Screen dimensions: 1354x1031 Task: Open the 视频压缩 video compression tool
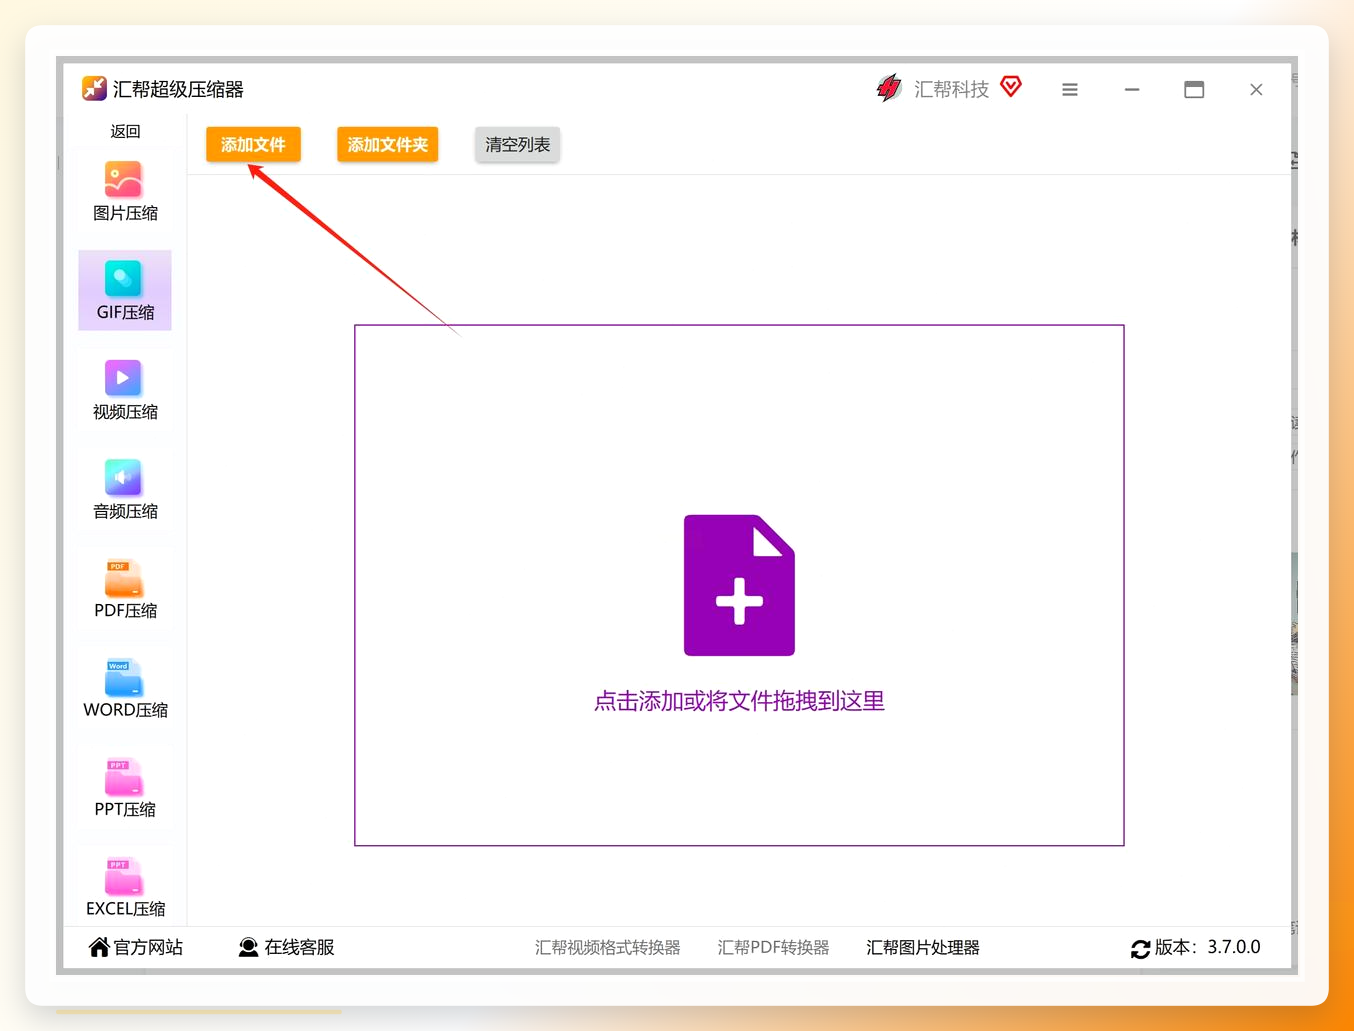pyautogui.click(x=125, y=390)
